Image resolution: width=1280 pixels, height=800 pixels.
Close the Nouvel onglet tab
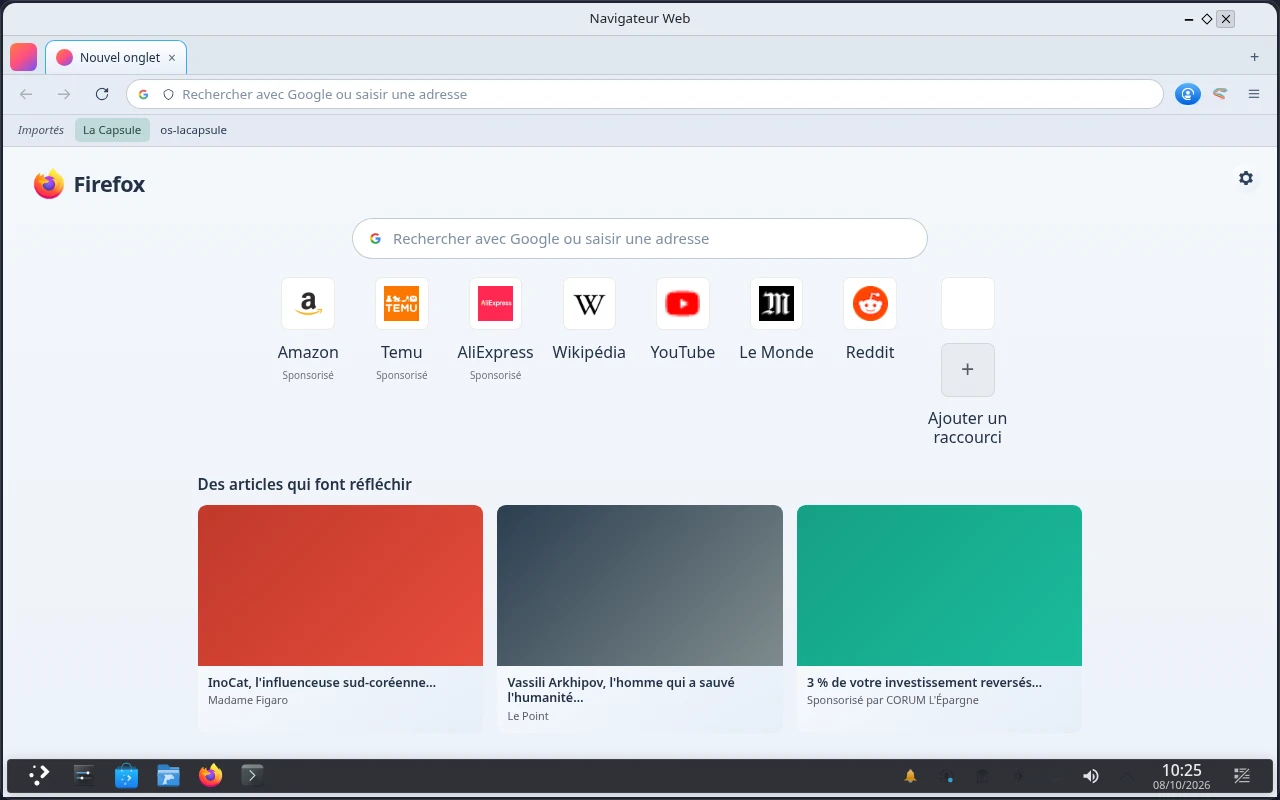(172, 58)
